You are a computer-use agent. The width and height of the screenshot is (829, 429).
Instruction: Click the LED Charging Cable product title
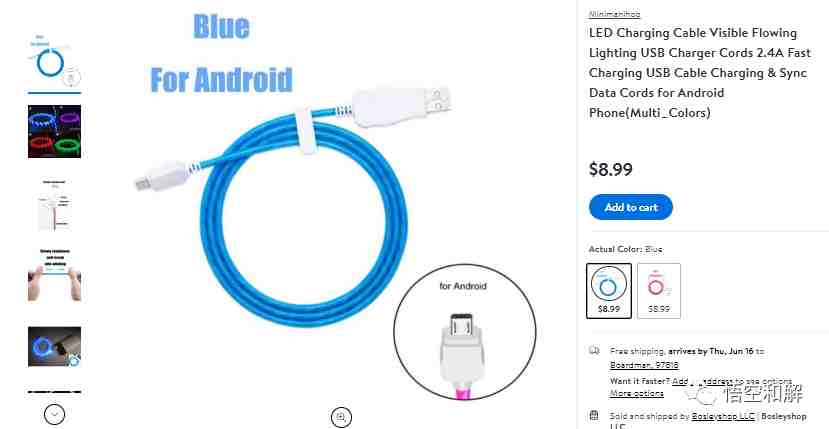(x=699, y=72)
